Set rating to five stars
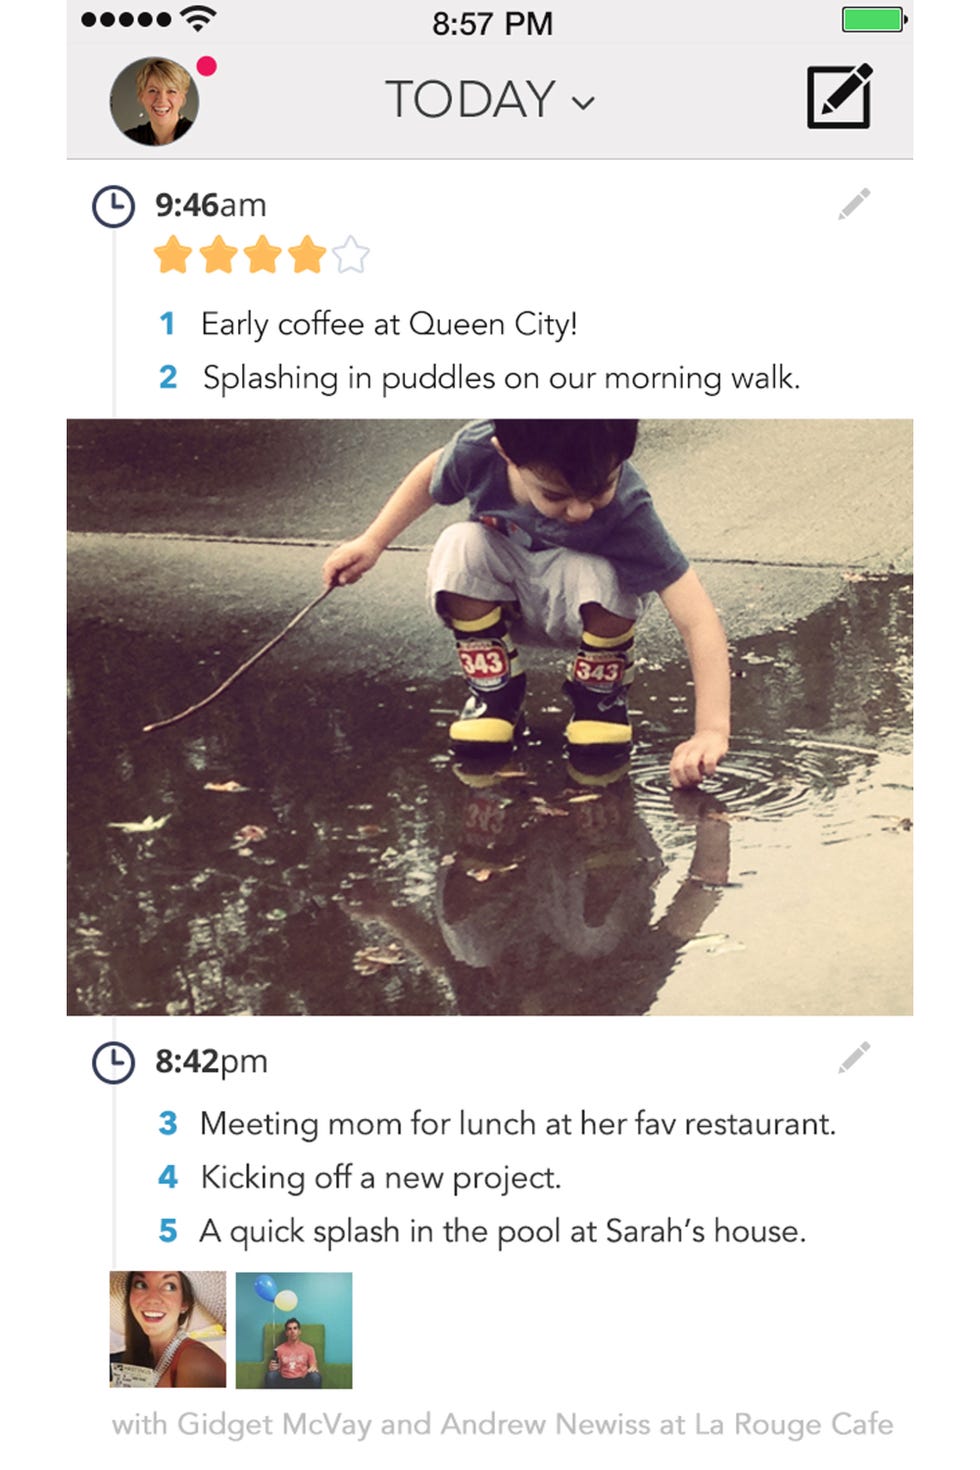Image resolution: width=980 pixels, height=1470 pixels. [x=351, y=255]
